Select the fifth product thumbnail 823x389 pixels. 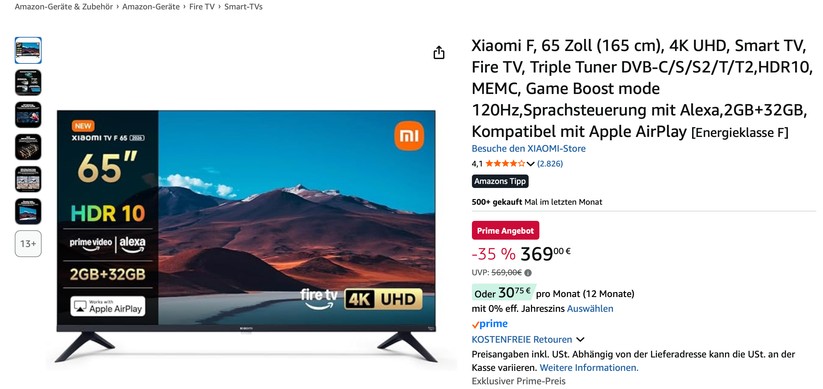click(x=28, y=180)
